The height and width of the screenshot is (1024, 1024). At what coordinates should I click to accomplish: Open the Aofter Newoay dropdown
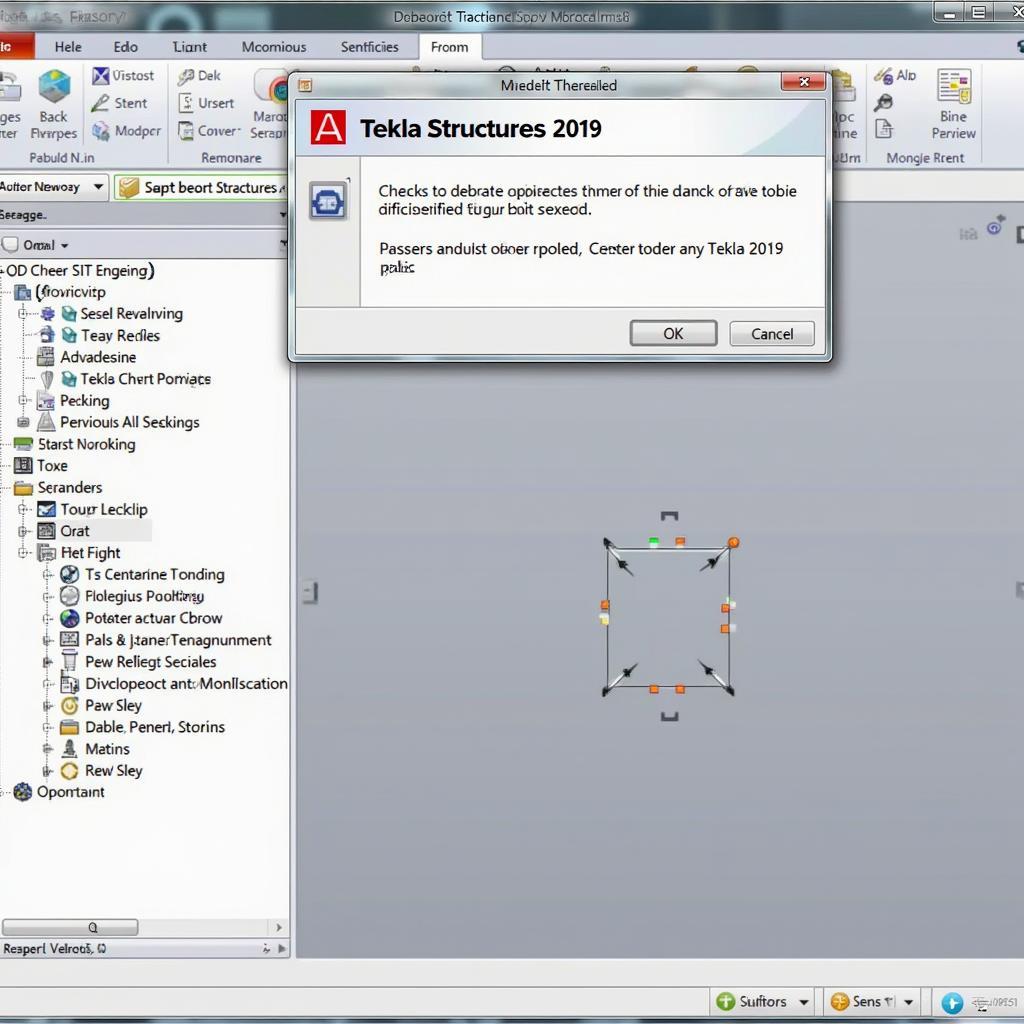pos(98,187)
